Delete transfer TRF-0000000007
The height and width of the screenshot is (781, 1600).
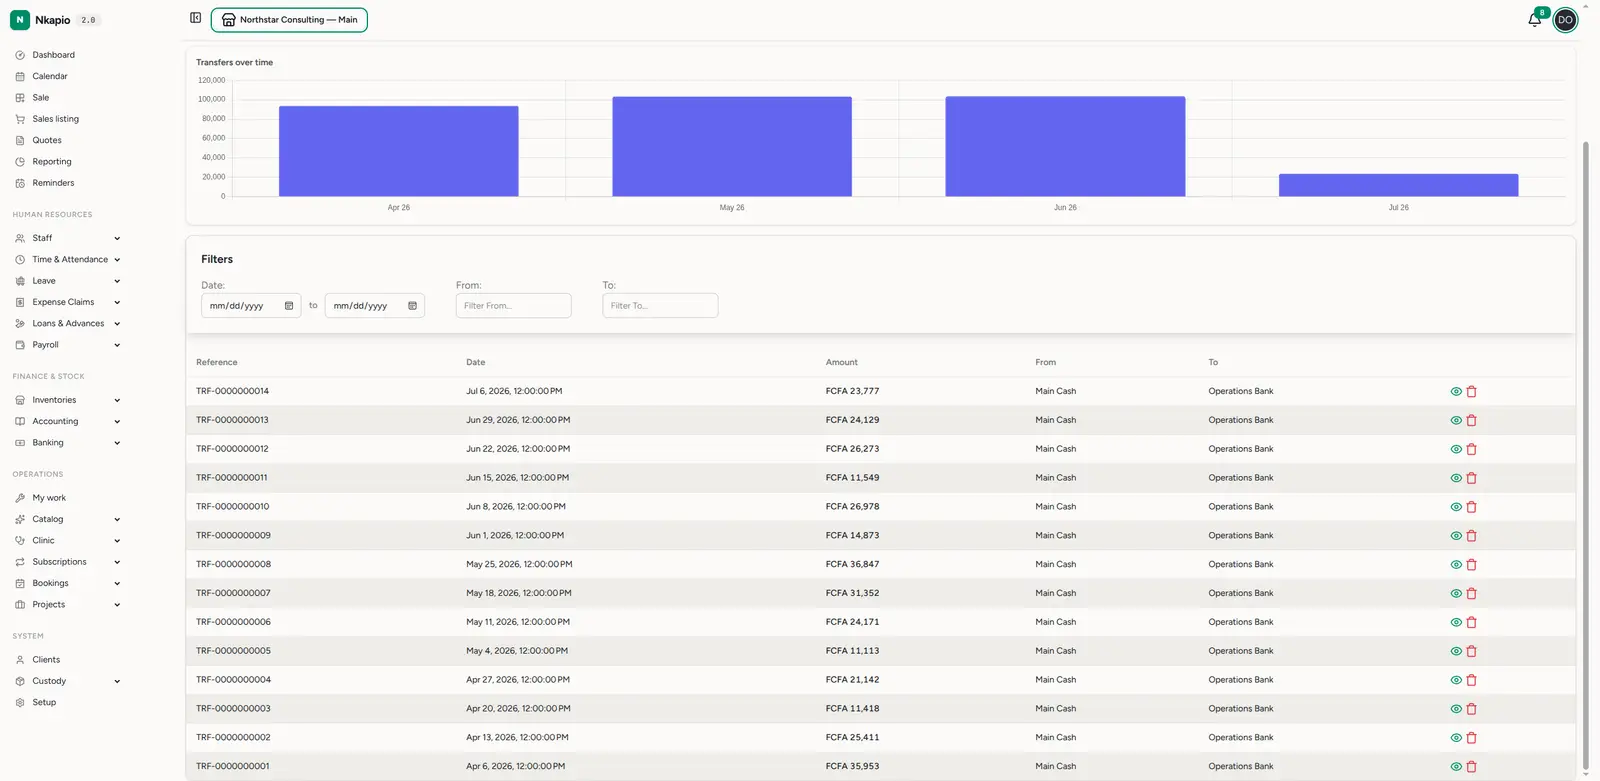coord(1471,594)
